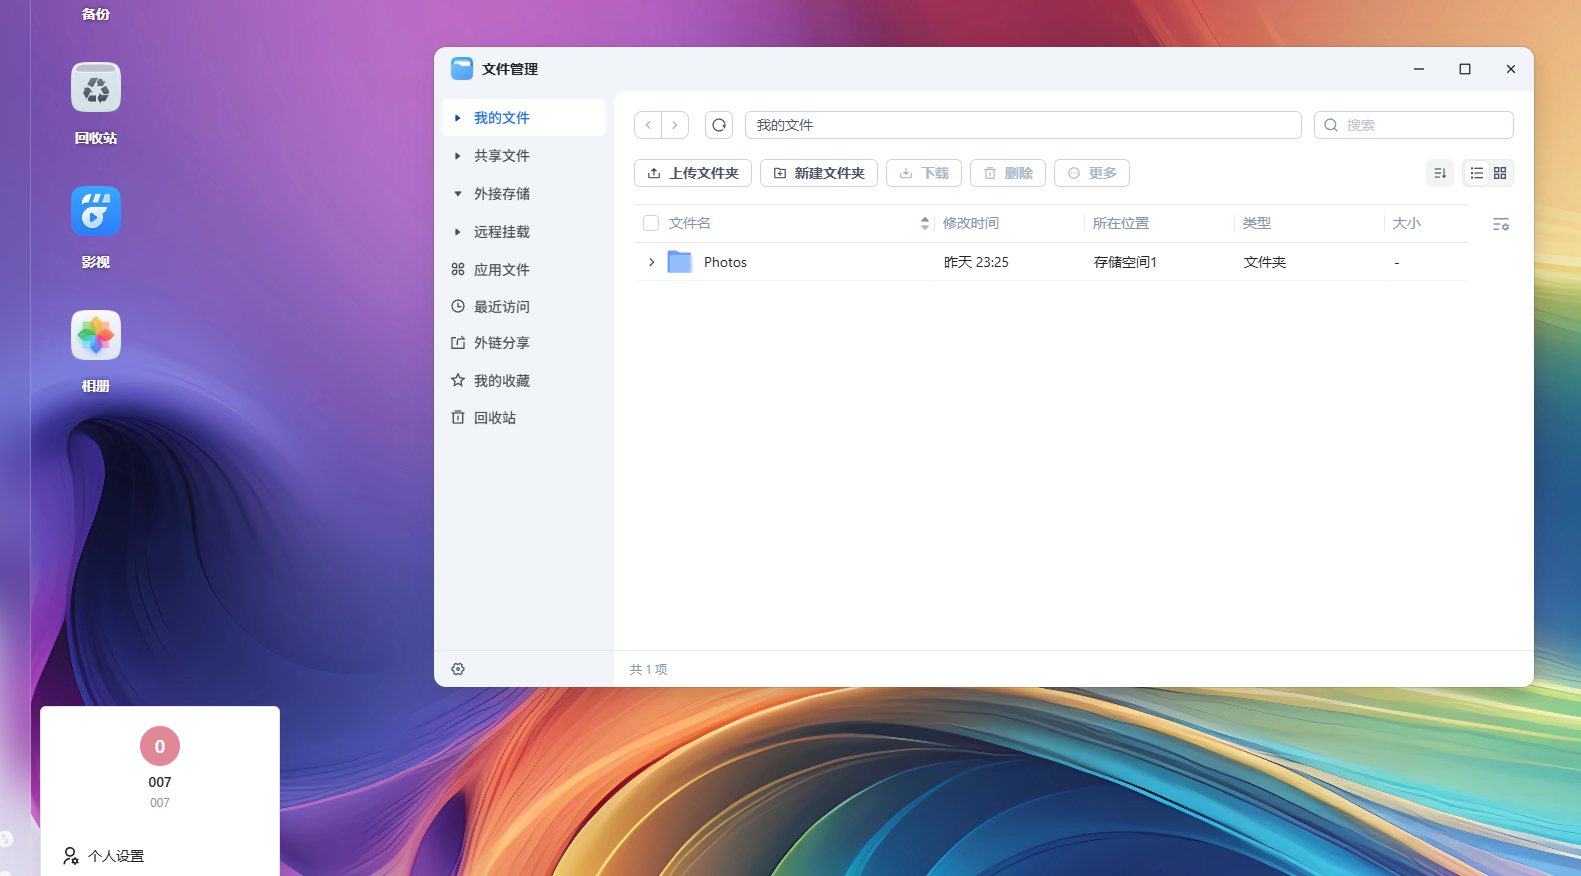Viewport: 1581px width, 876px height.
Task: Expand the 共享文件 tree node
Action: (458, 156)
